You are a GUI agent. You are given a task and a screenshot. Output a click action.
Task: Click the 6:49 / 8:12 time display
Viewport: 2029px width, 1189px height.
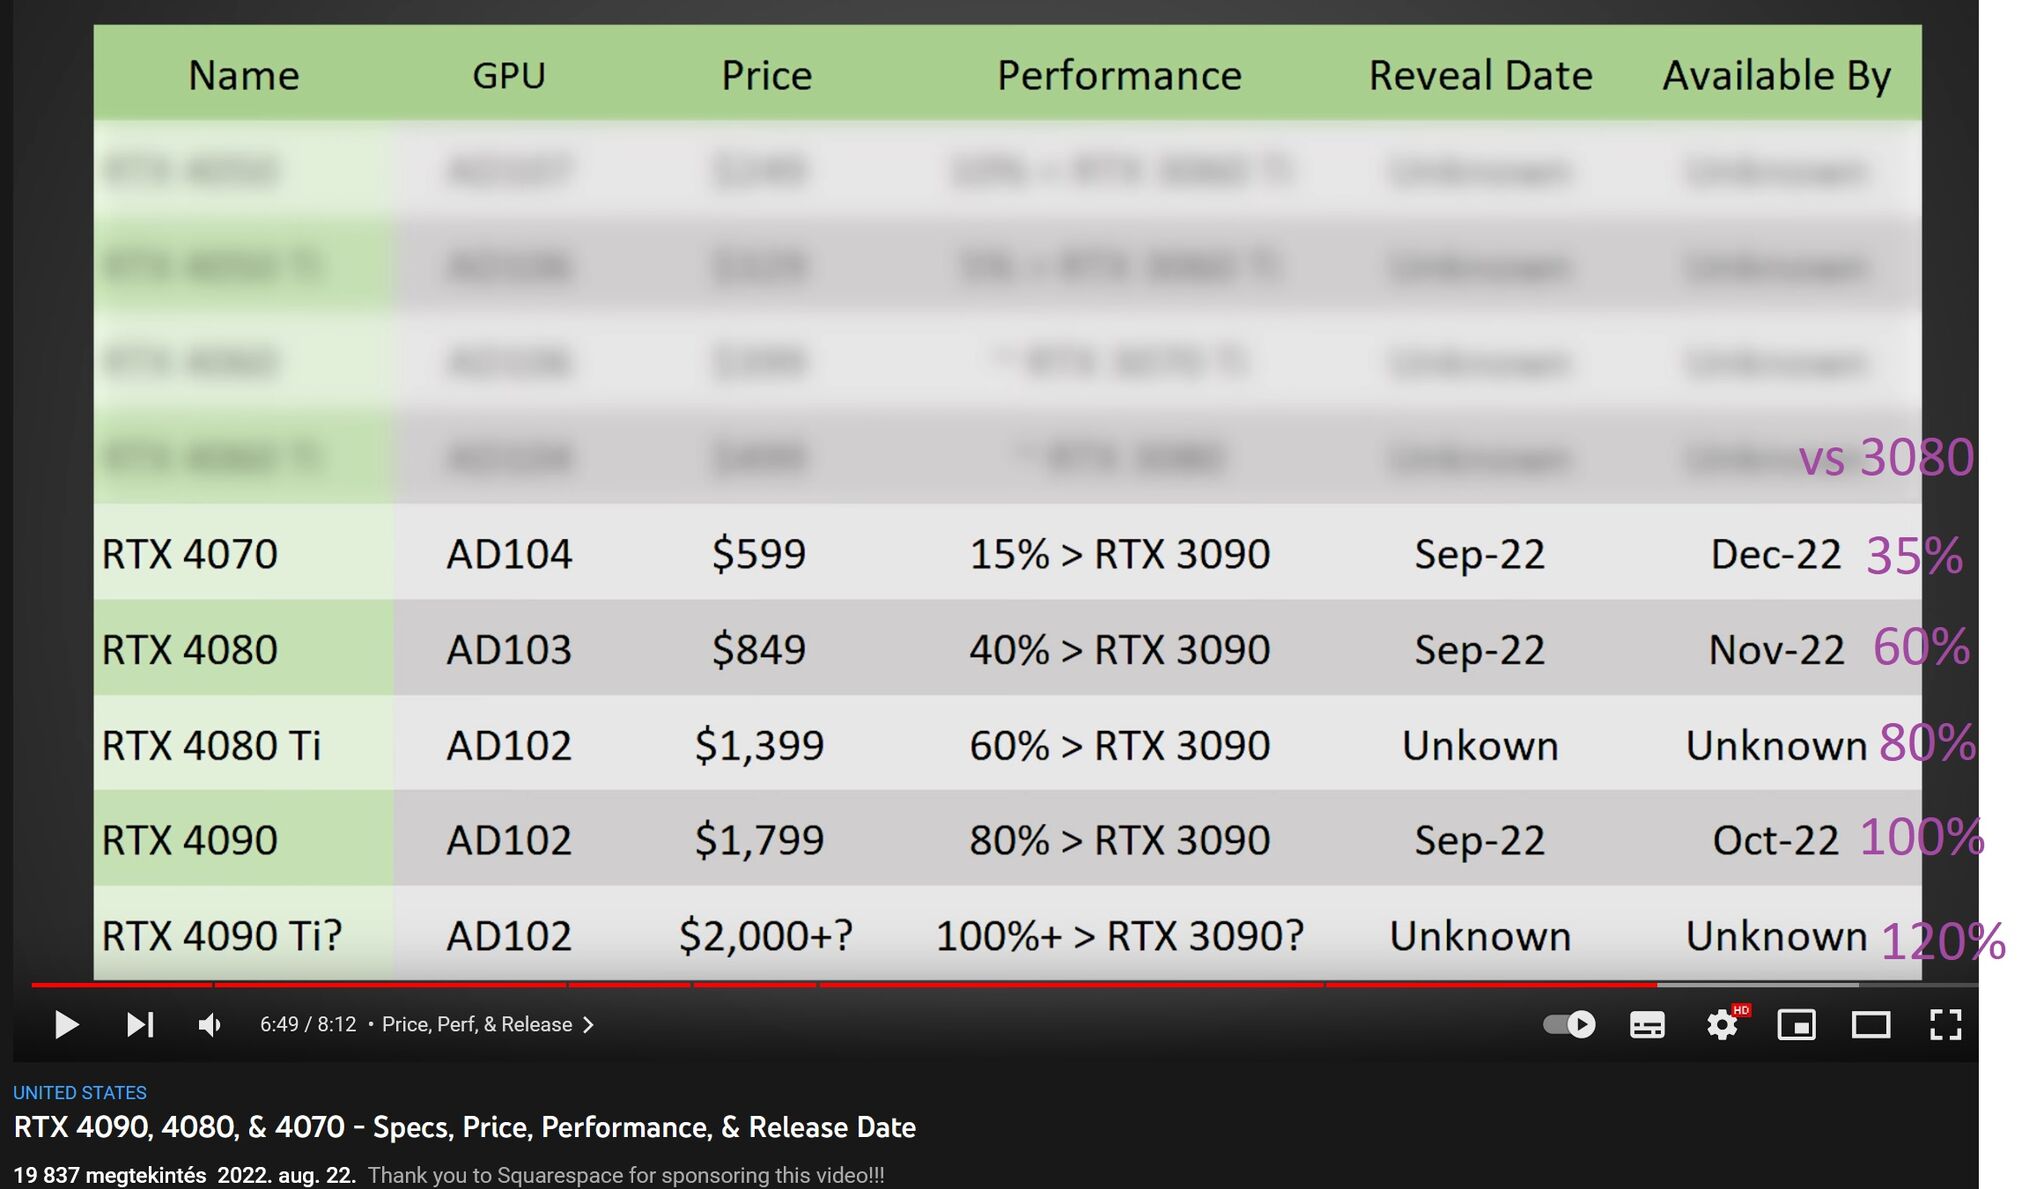[307, 1024]
